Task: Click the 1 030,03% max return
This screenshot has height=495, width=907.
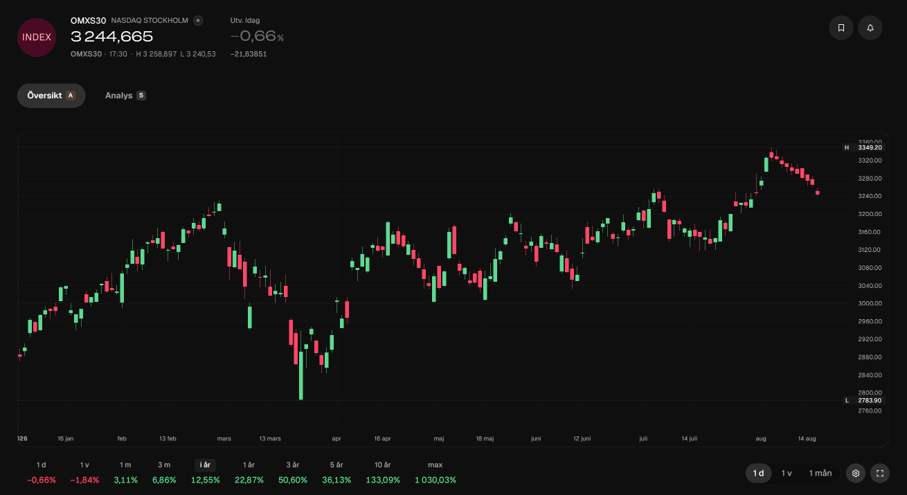Action: [435, 480]
